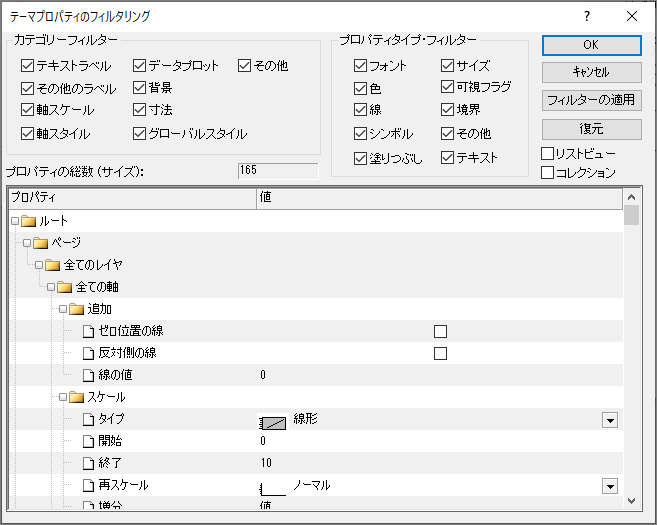Click the 復元 button
The image size is (657, 525).
[592, 129]
